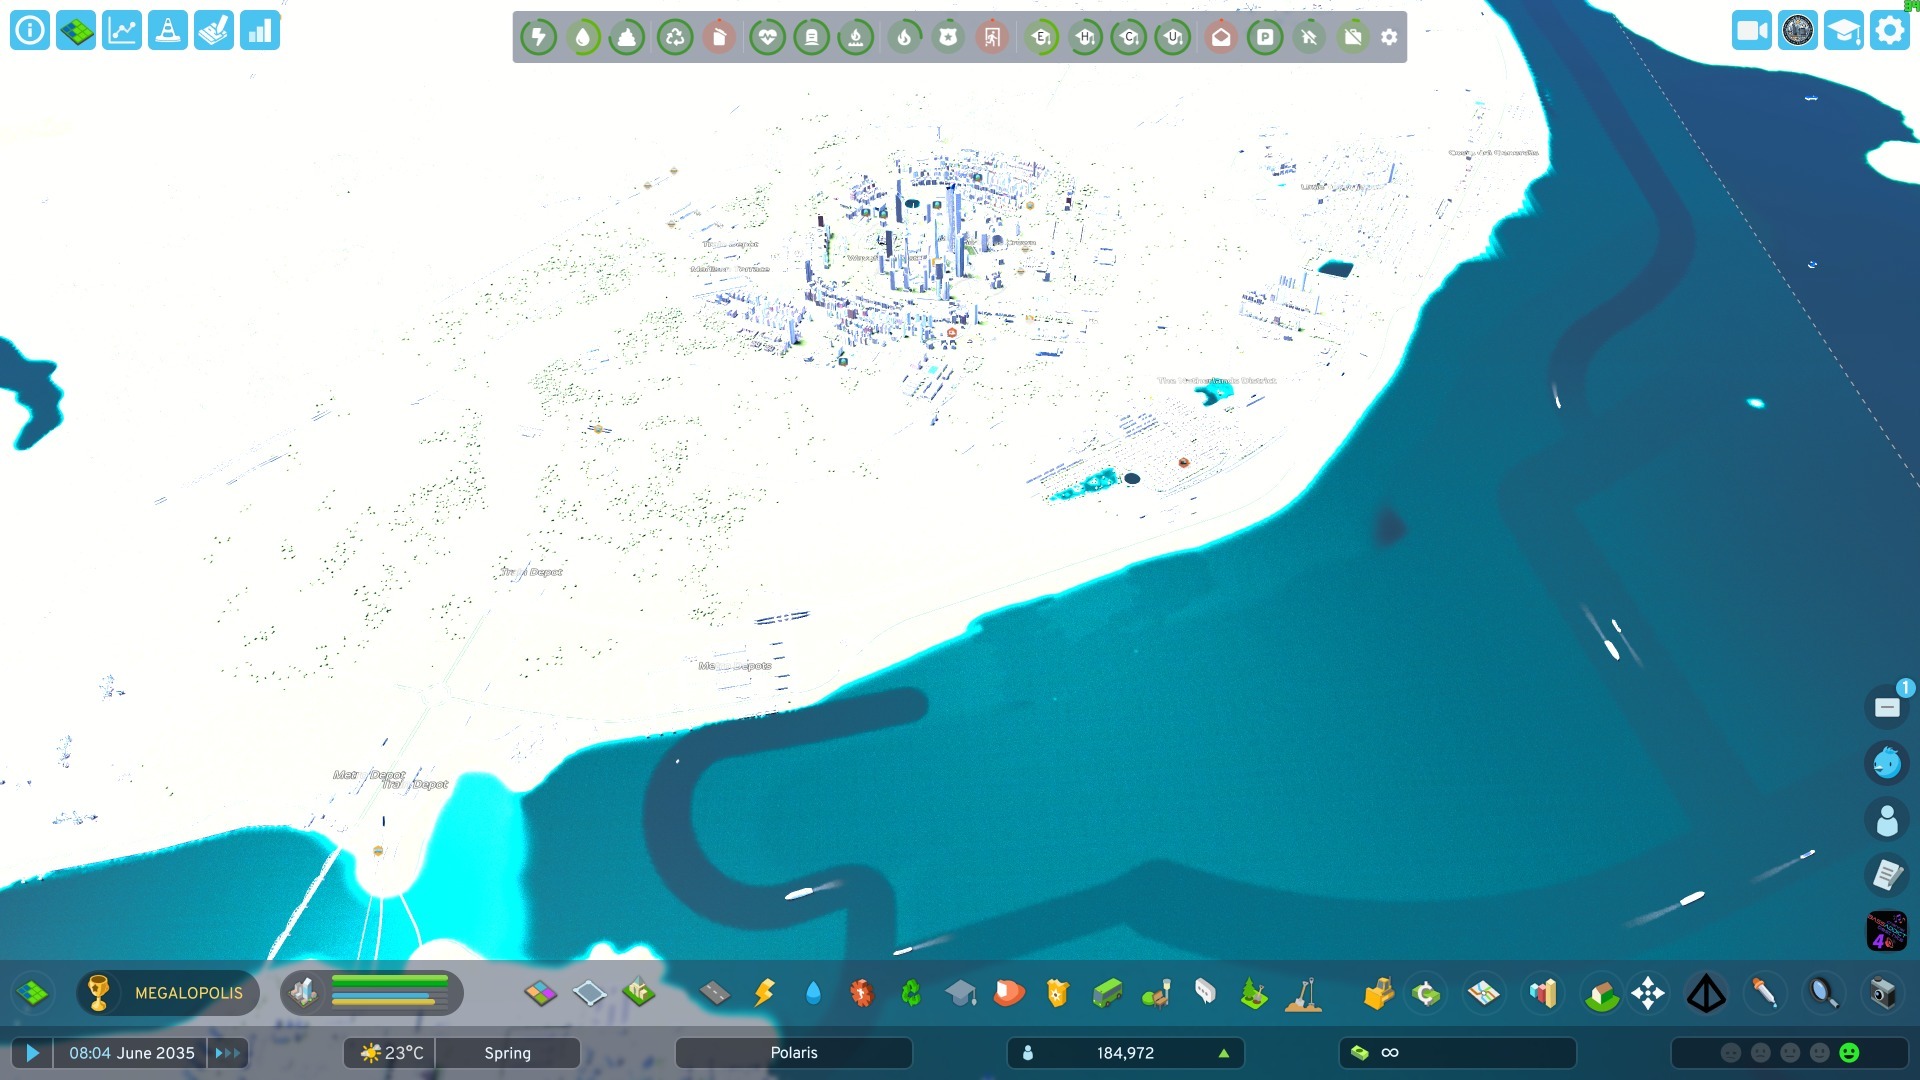The width and height of the screenshot is (1920, 1080).
Task: Select the Bulldozer tool
Action: click(x=1378, y=993)
